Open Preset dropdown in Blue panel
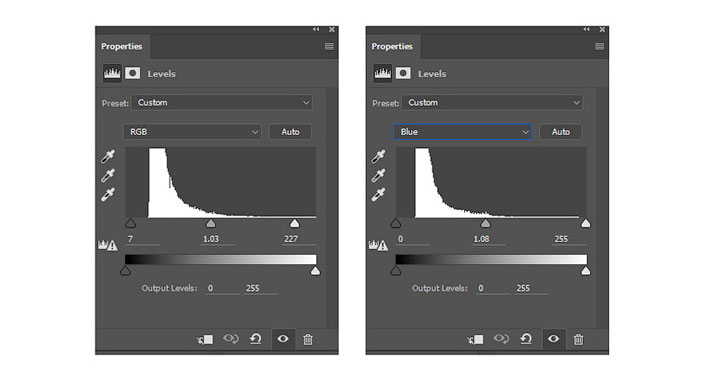This screenshot has width=725, height=380. click(492, 103)
